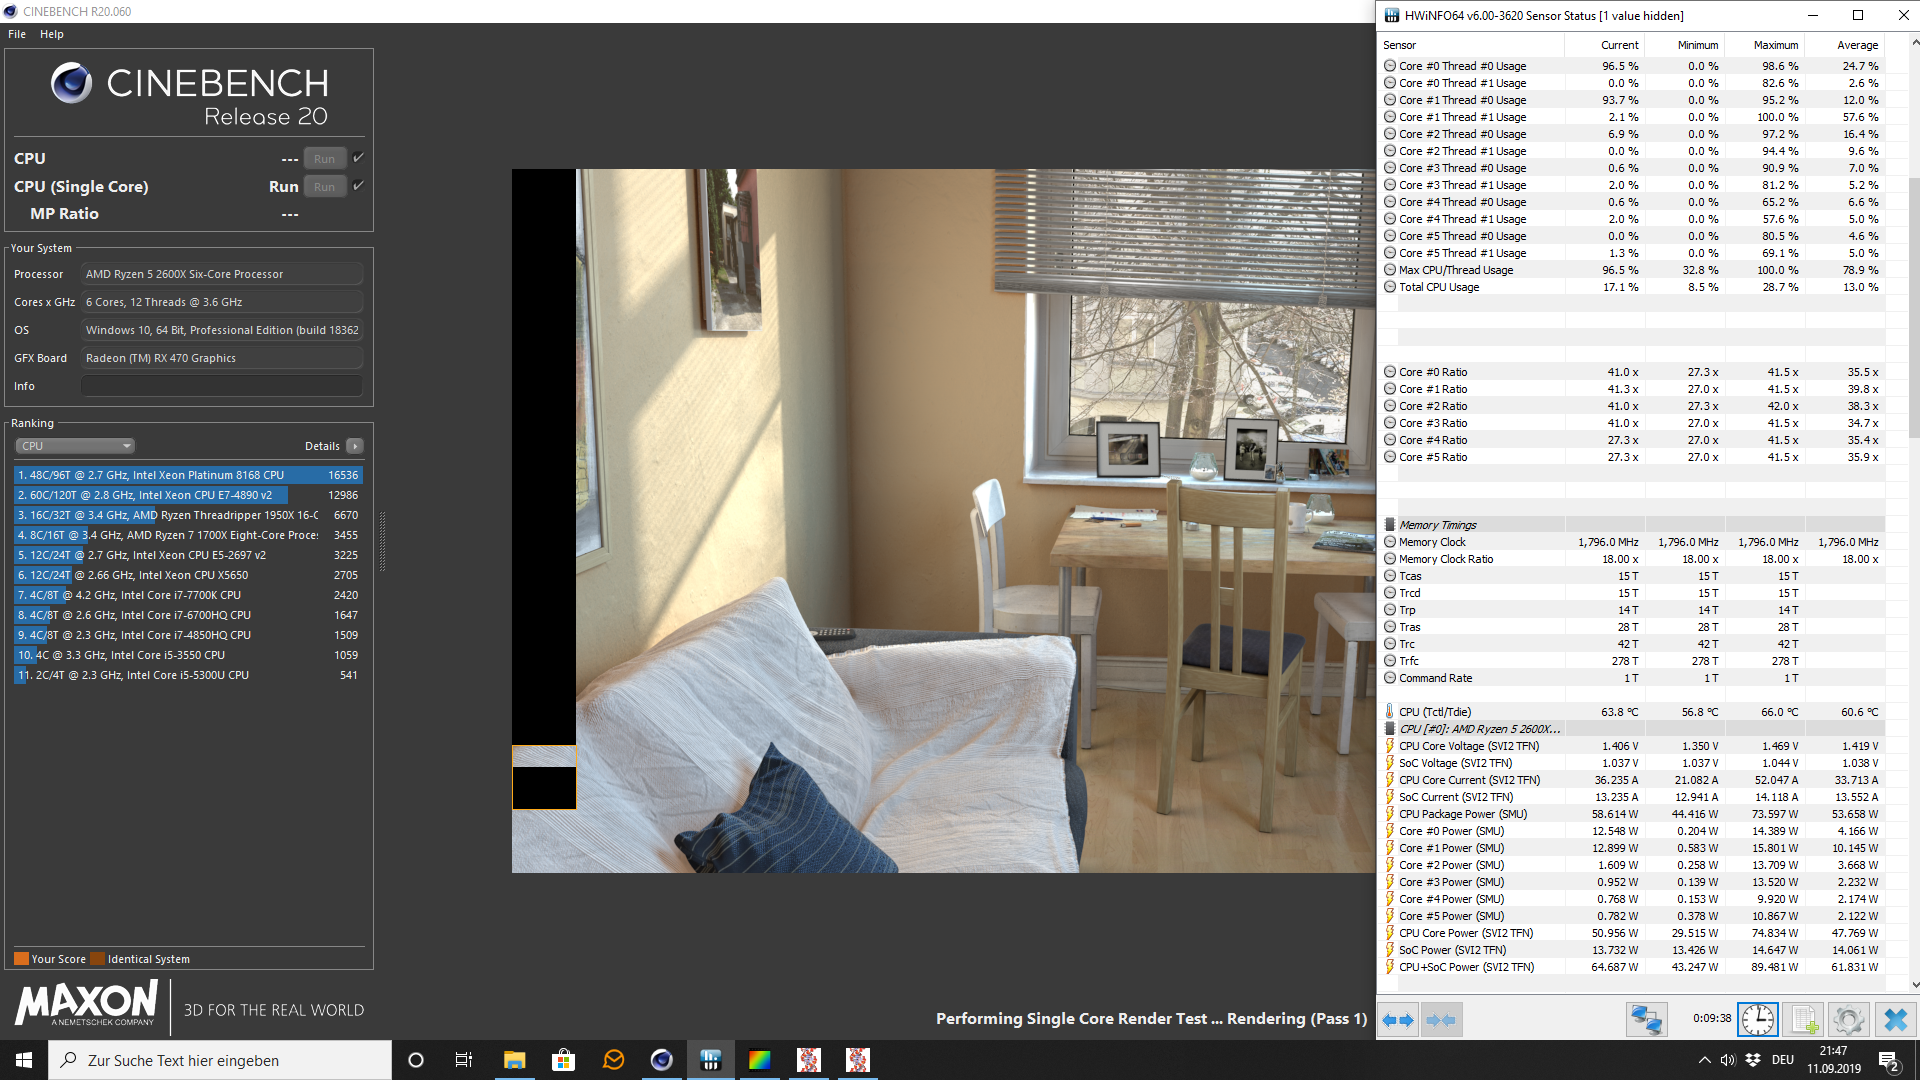Click the orange Your Score color swatch
The height and width of the screenshot is (1080, 1920).
click(21, 959)
